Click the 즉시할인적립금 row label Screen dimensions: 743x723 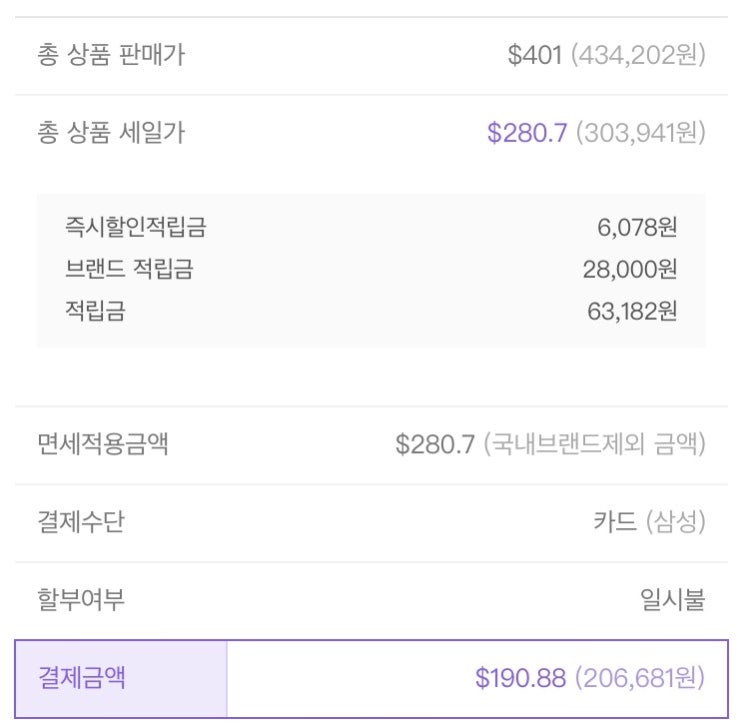135,228
